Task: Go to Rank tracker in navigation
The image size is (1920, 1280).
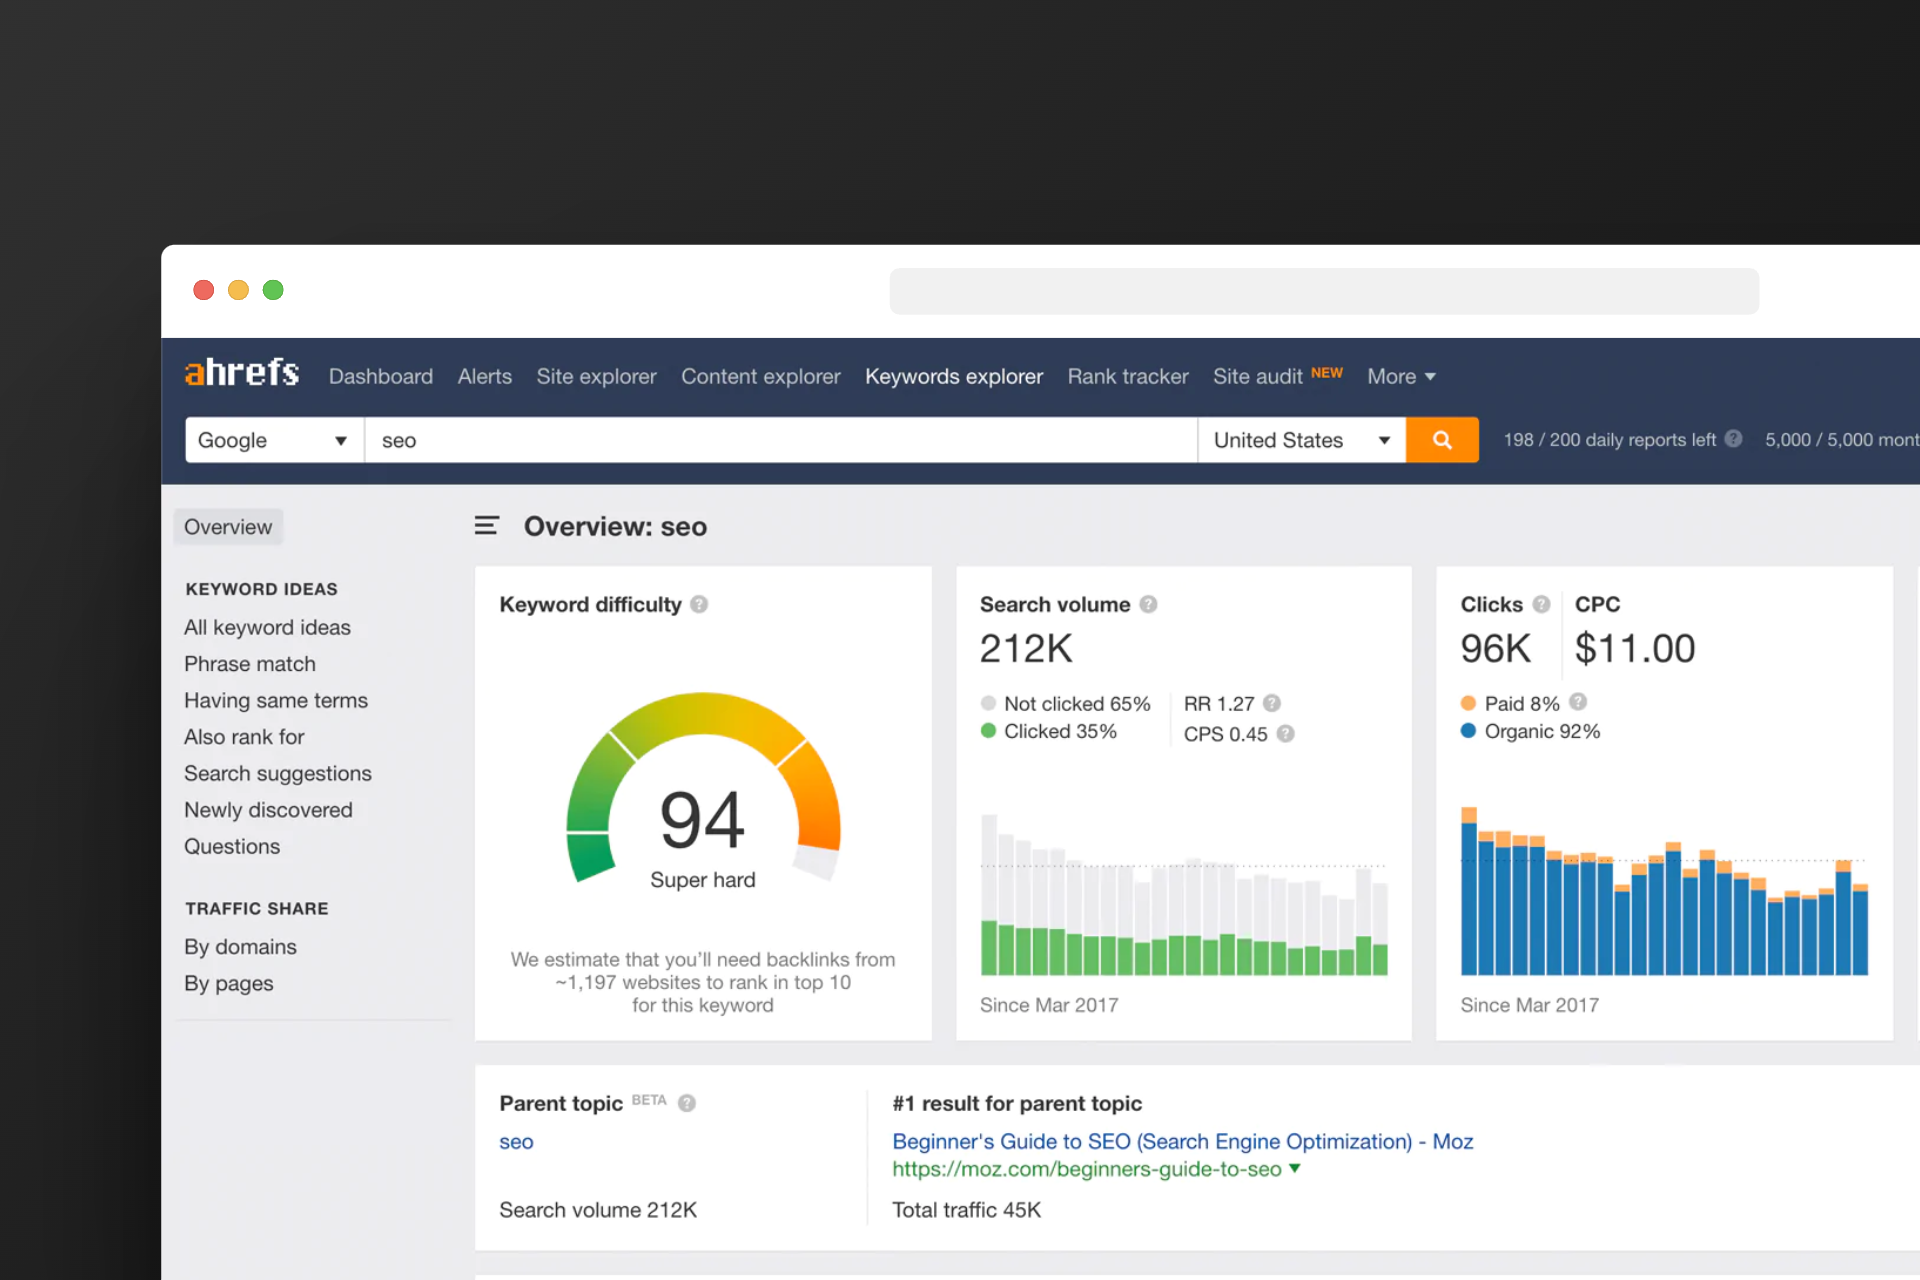Action: click(x=1127, y=377)
